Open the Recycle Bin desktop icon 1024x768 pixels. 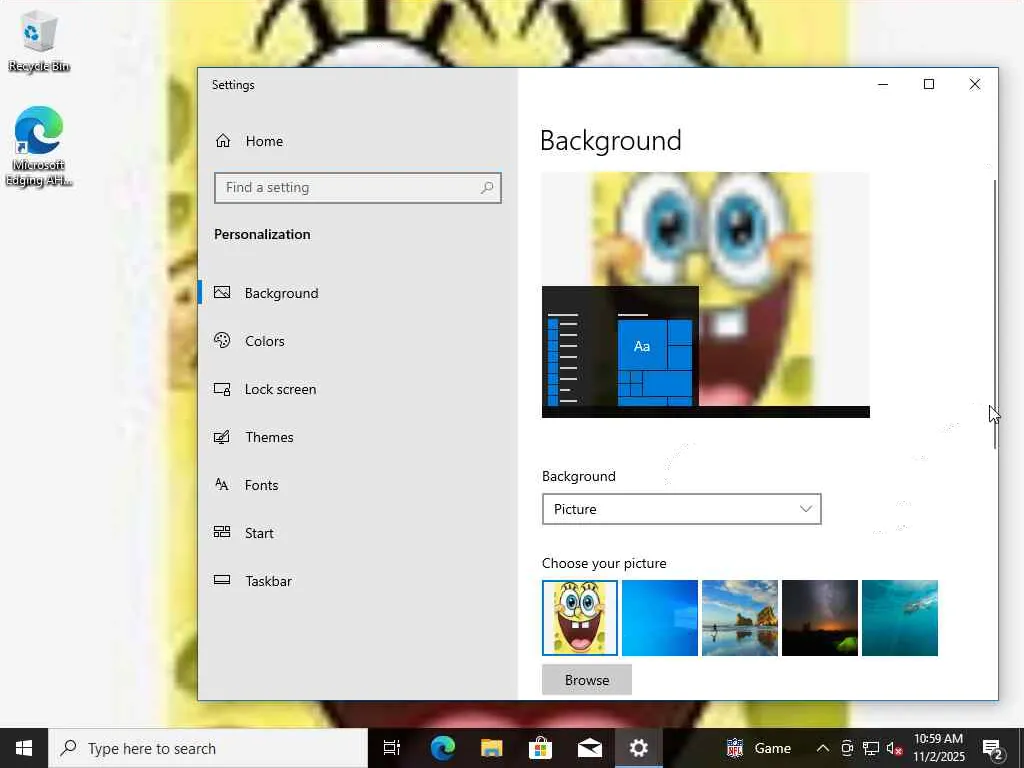(39, 42)
